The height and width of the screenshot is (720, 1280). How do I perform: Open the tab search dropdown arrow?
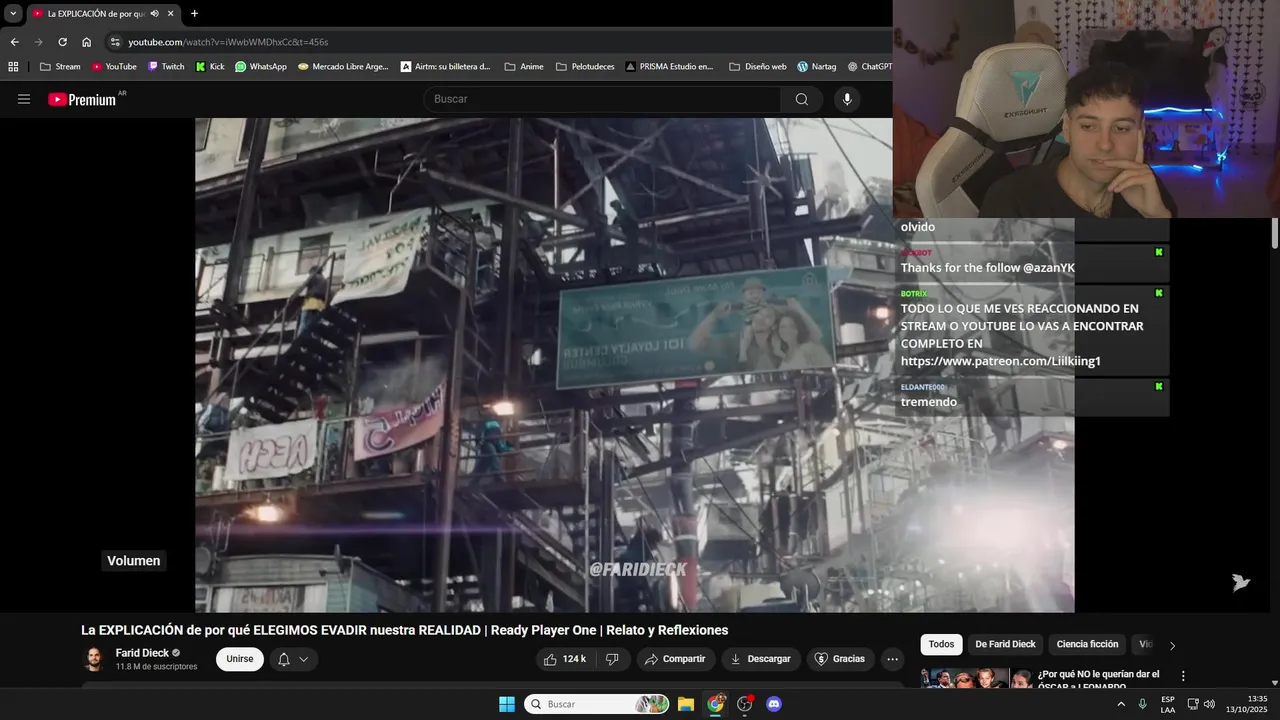(x=13, y=13)
